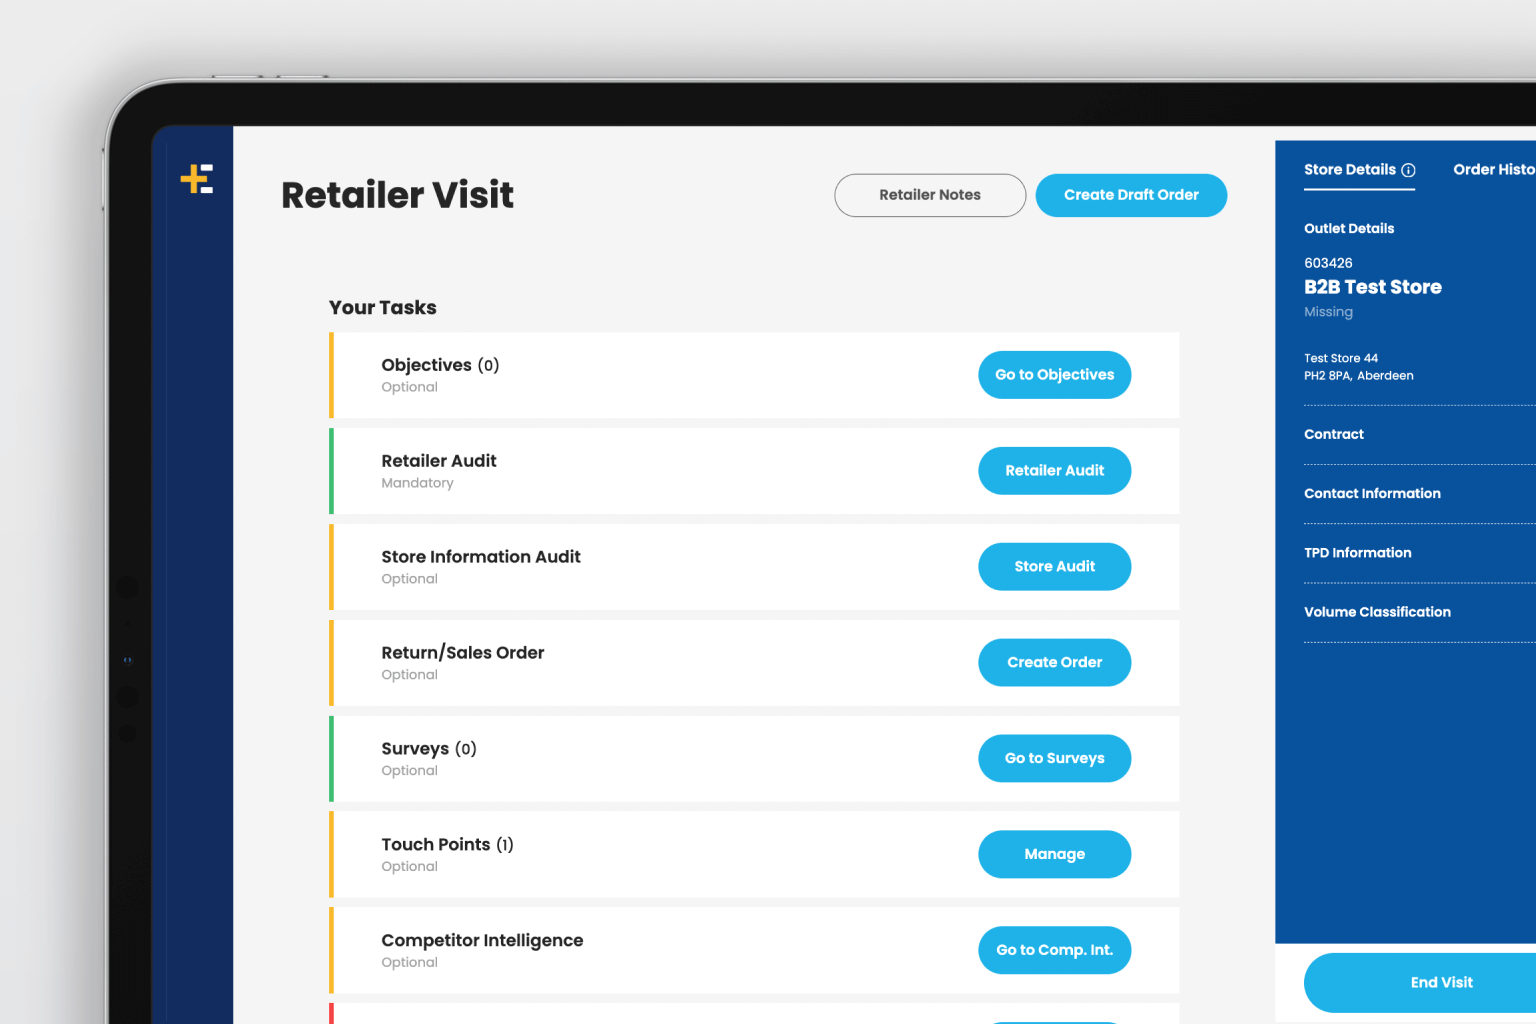The height and width of the screenshot is (1024, 1536).
Task: Click the Mandatory label under Retailer Audit
Action: [417, 483]
